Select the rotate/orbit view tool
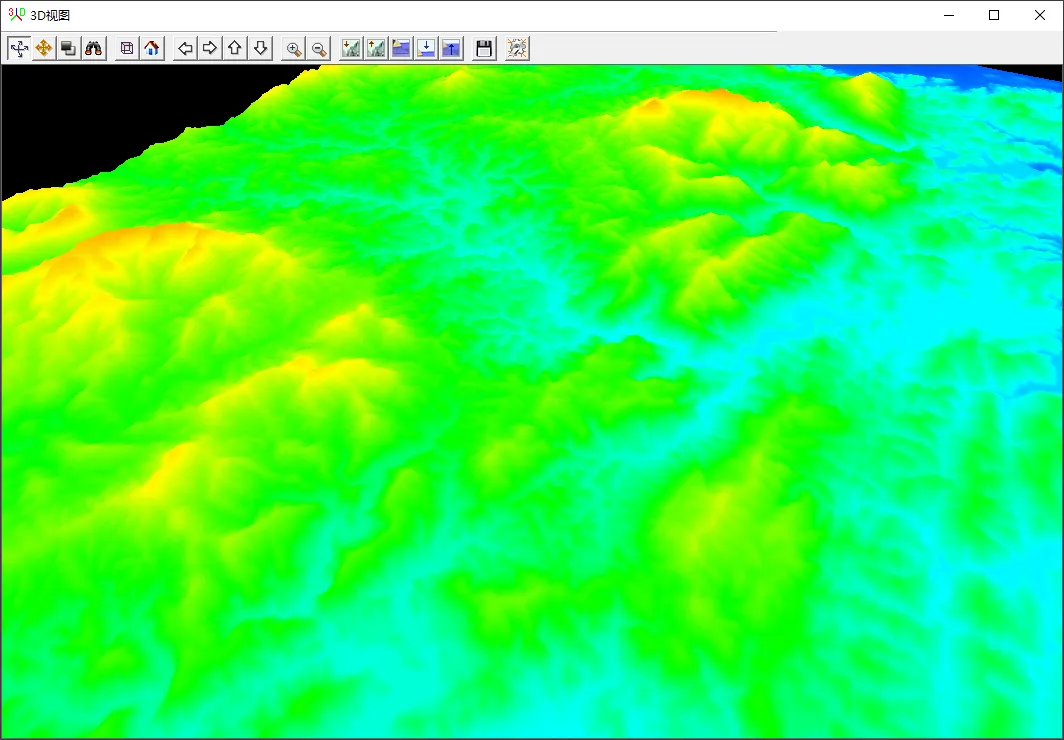The height and width of the screenshot is (740, 1064). pyautogui.click(x=19, y=48)
